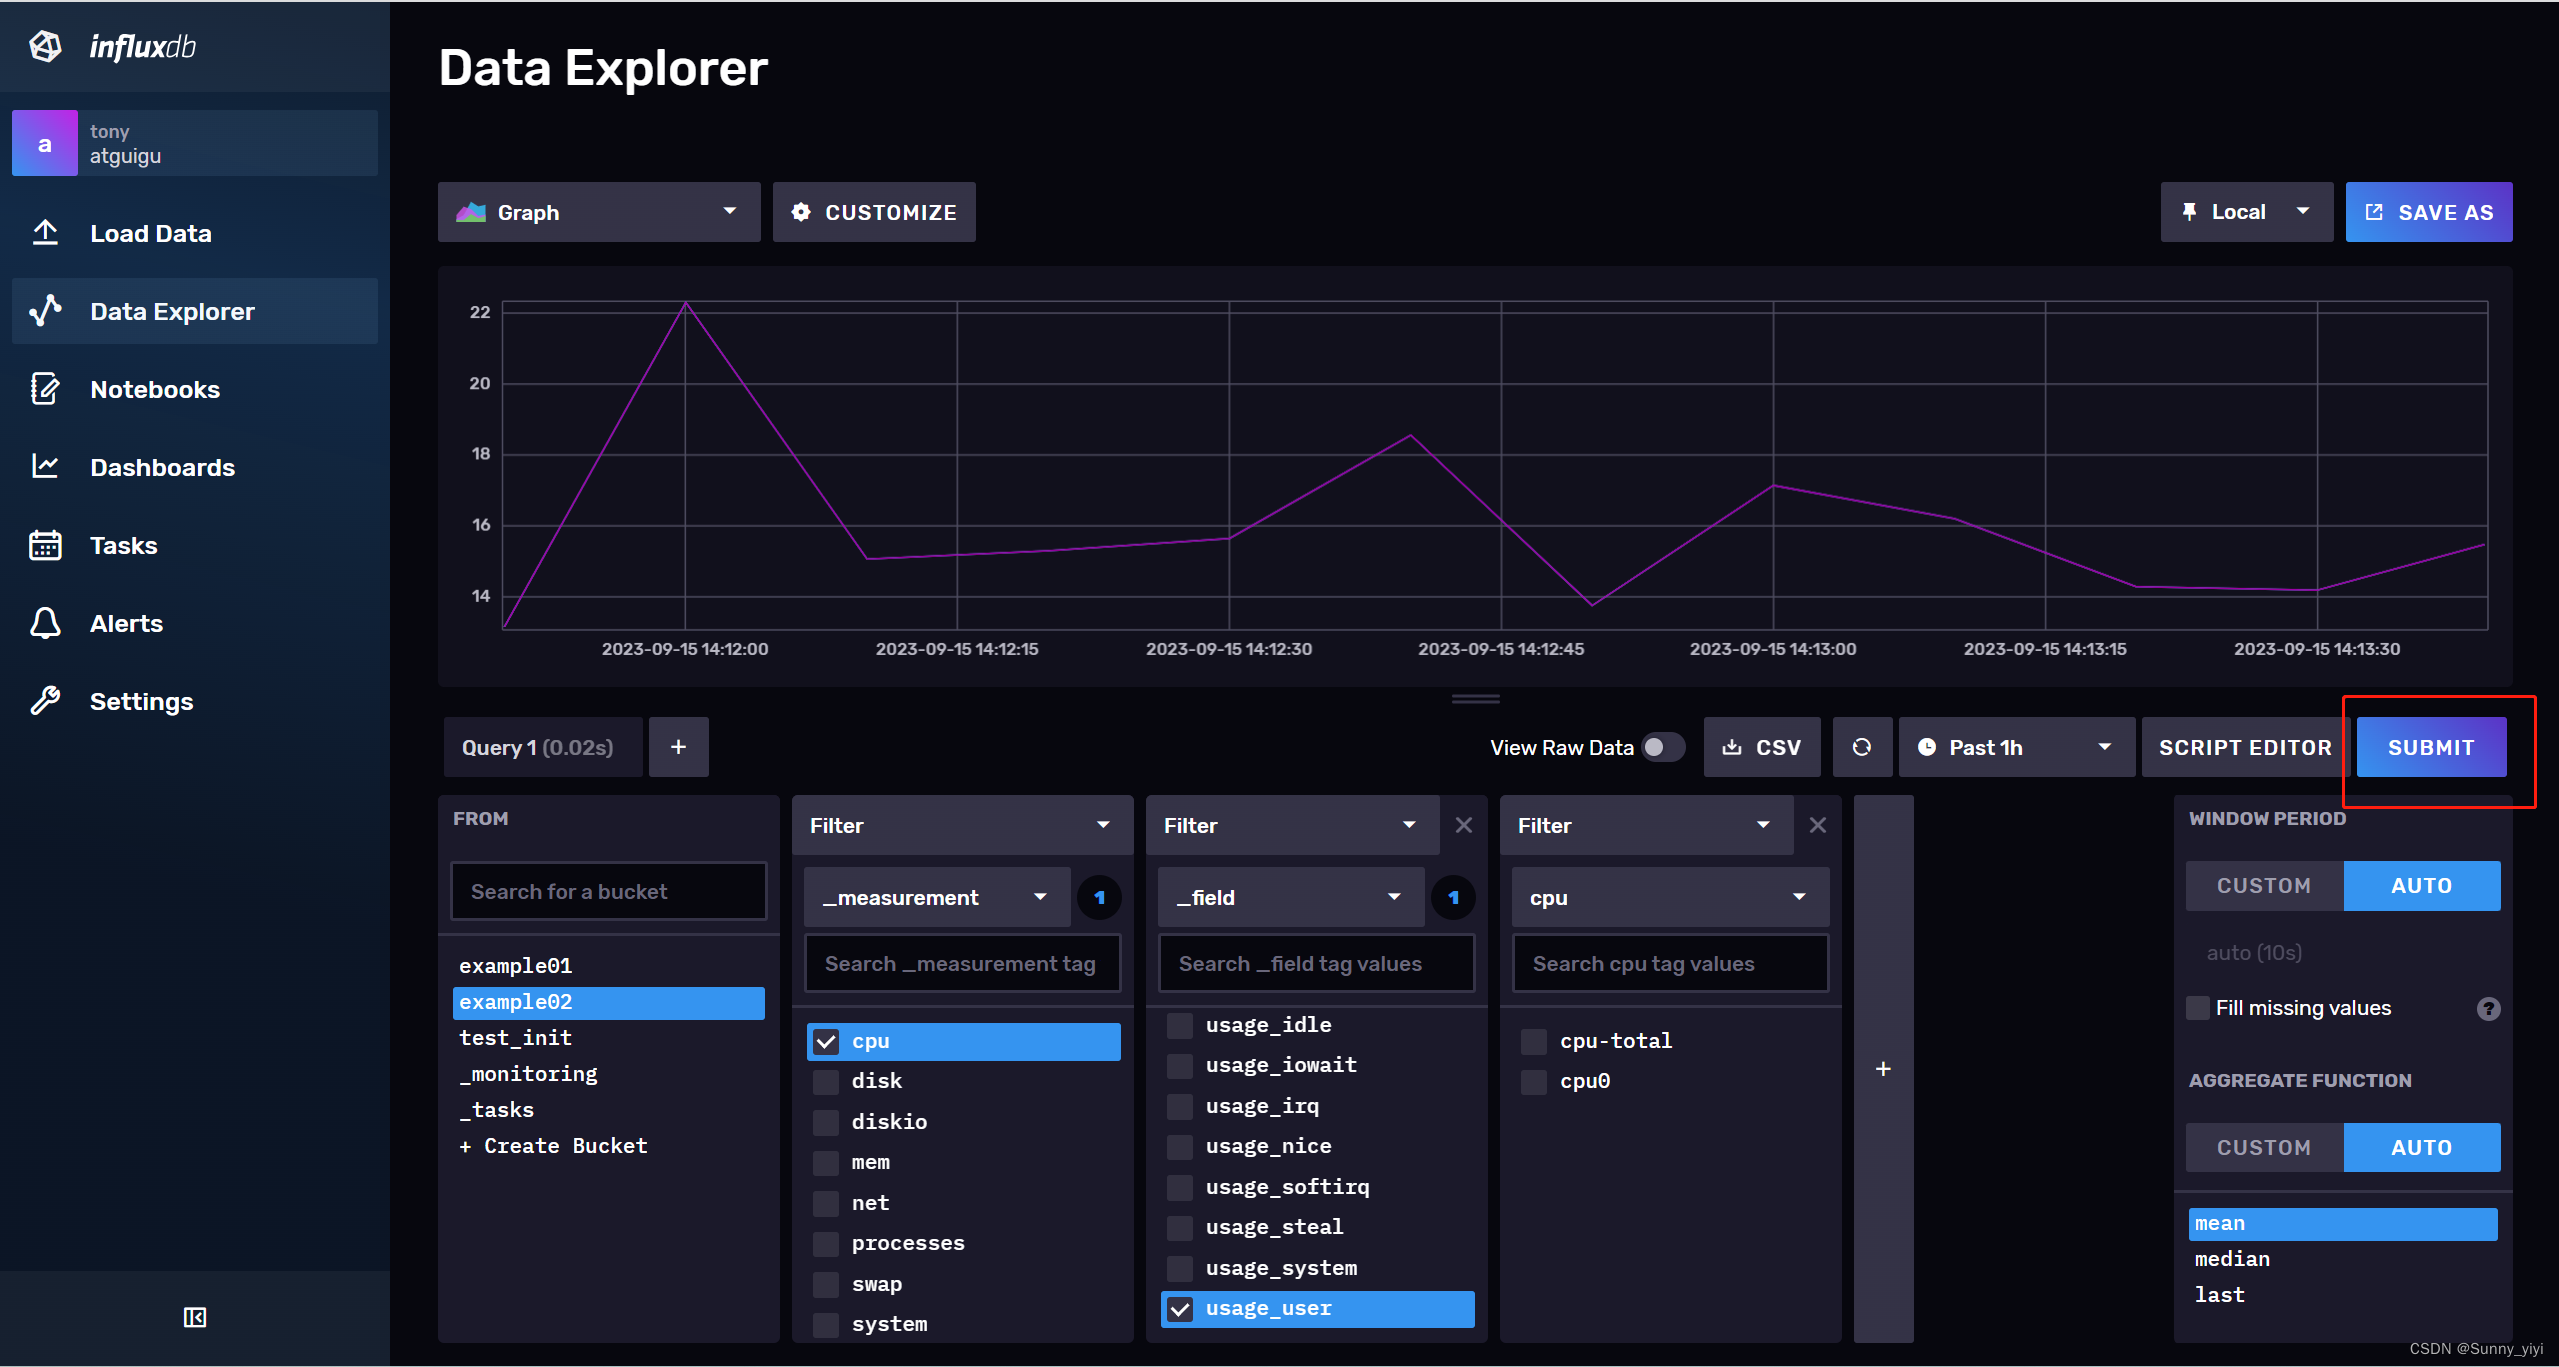The image size is (2559, 1367).
Task: Select the example01 bucket
Action: 609,966
